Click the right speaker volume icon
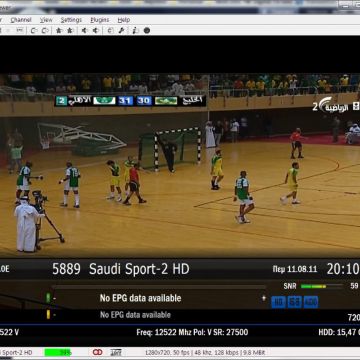 (95, 30)
